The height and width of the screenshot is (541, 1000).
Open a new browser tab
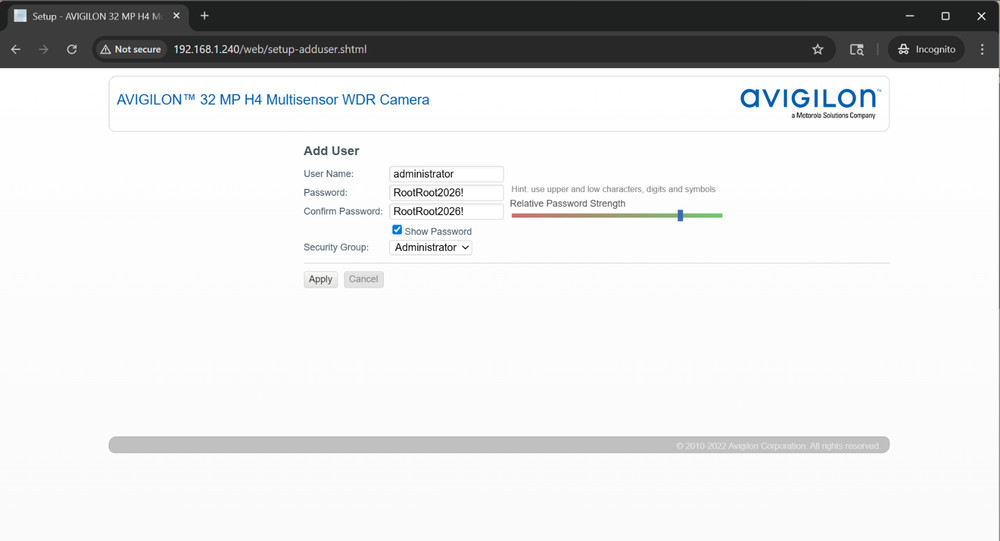click(x=204, y=16)
